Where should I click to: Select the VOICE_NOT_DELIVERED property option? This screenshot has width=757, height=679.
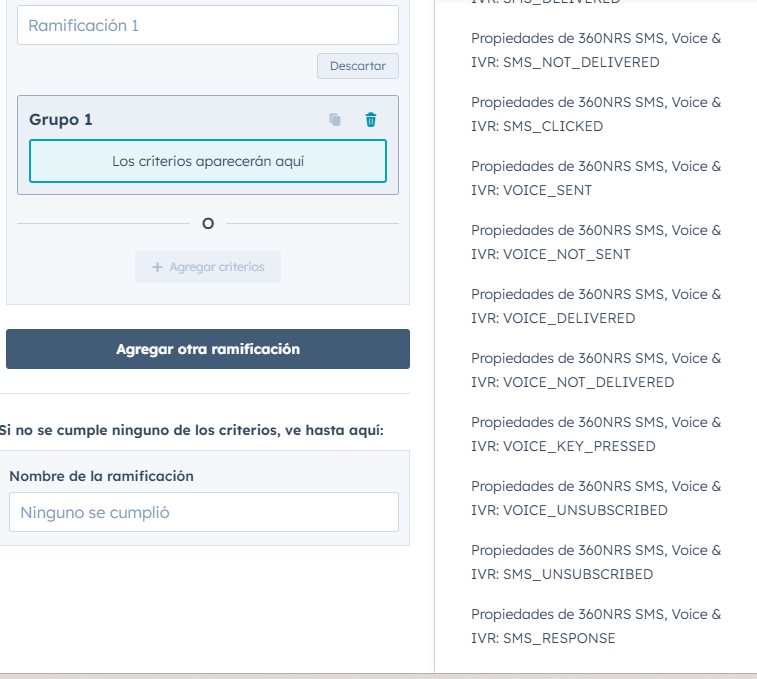point(596,371)
